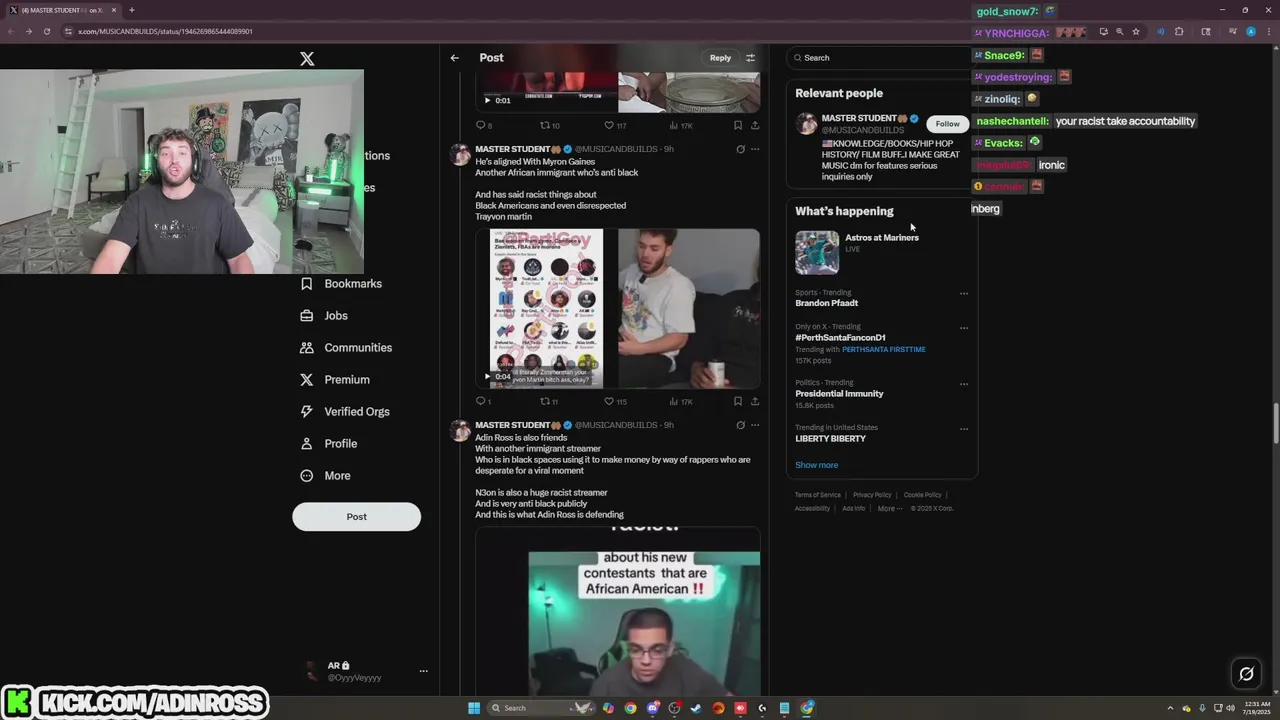
Task: Open Steam from the taskbar
Action: 696,708
